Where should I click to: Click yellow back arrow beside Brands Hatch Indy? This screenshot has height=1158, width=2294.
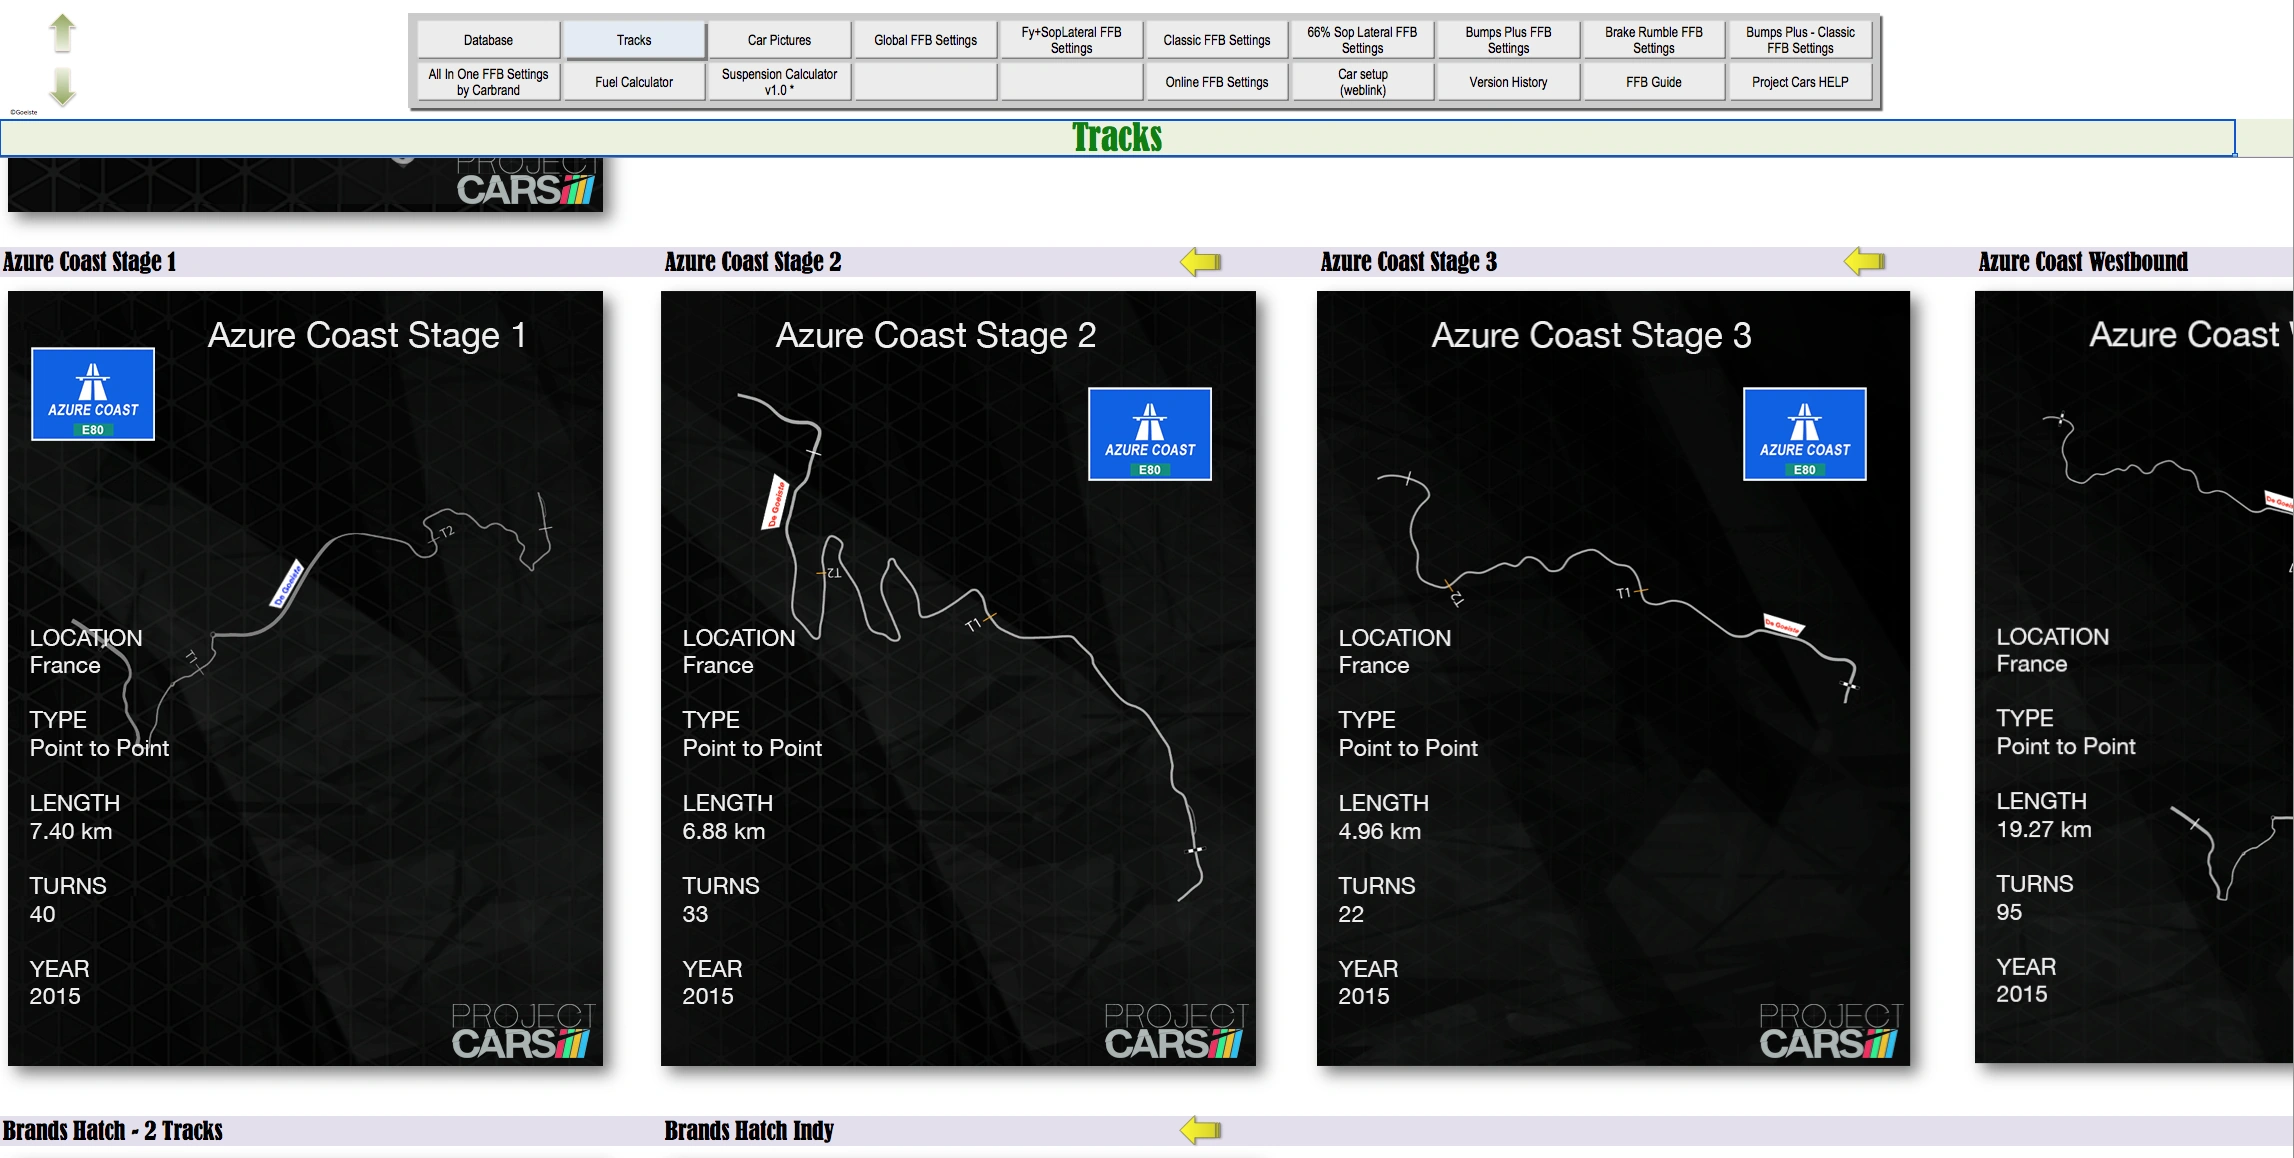[1200, 1131]
